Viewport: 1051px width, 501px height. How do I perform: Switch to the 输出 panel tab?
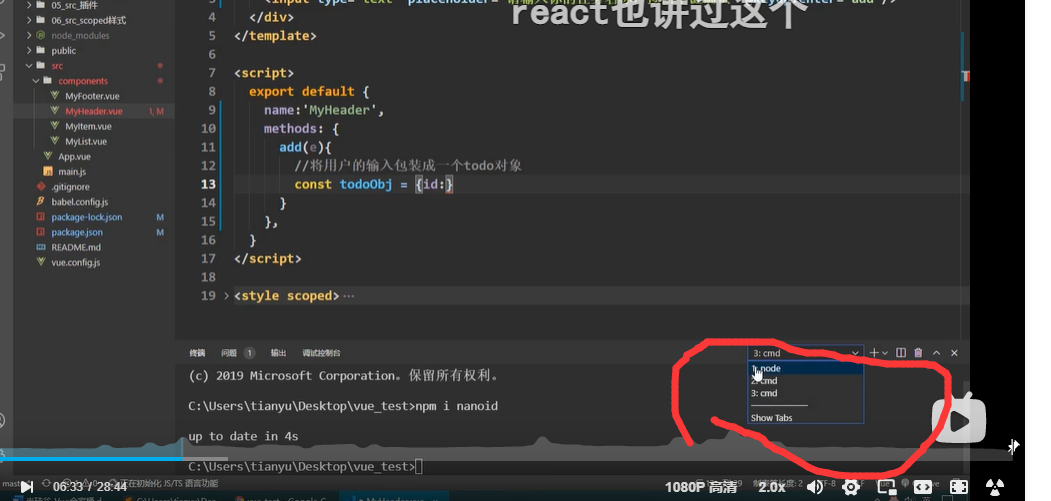tap(278, 353)
